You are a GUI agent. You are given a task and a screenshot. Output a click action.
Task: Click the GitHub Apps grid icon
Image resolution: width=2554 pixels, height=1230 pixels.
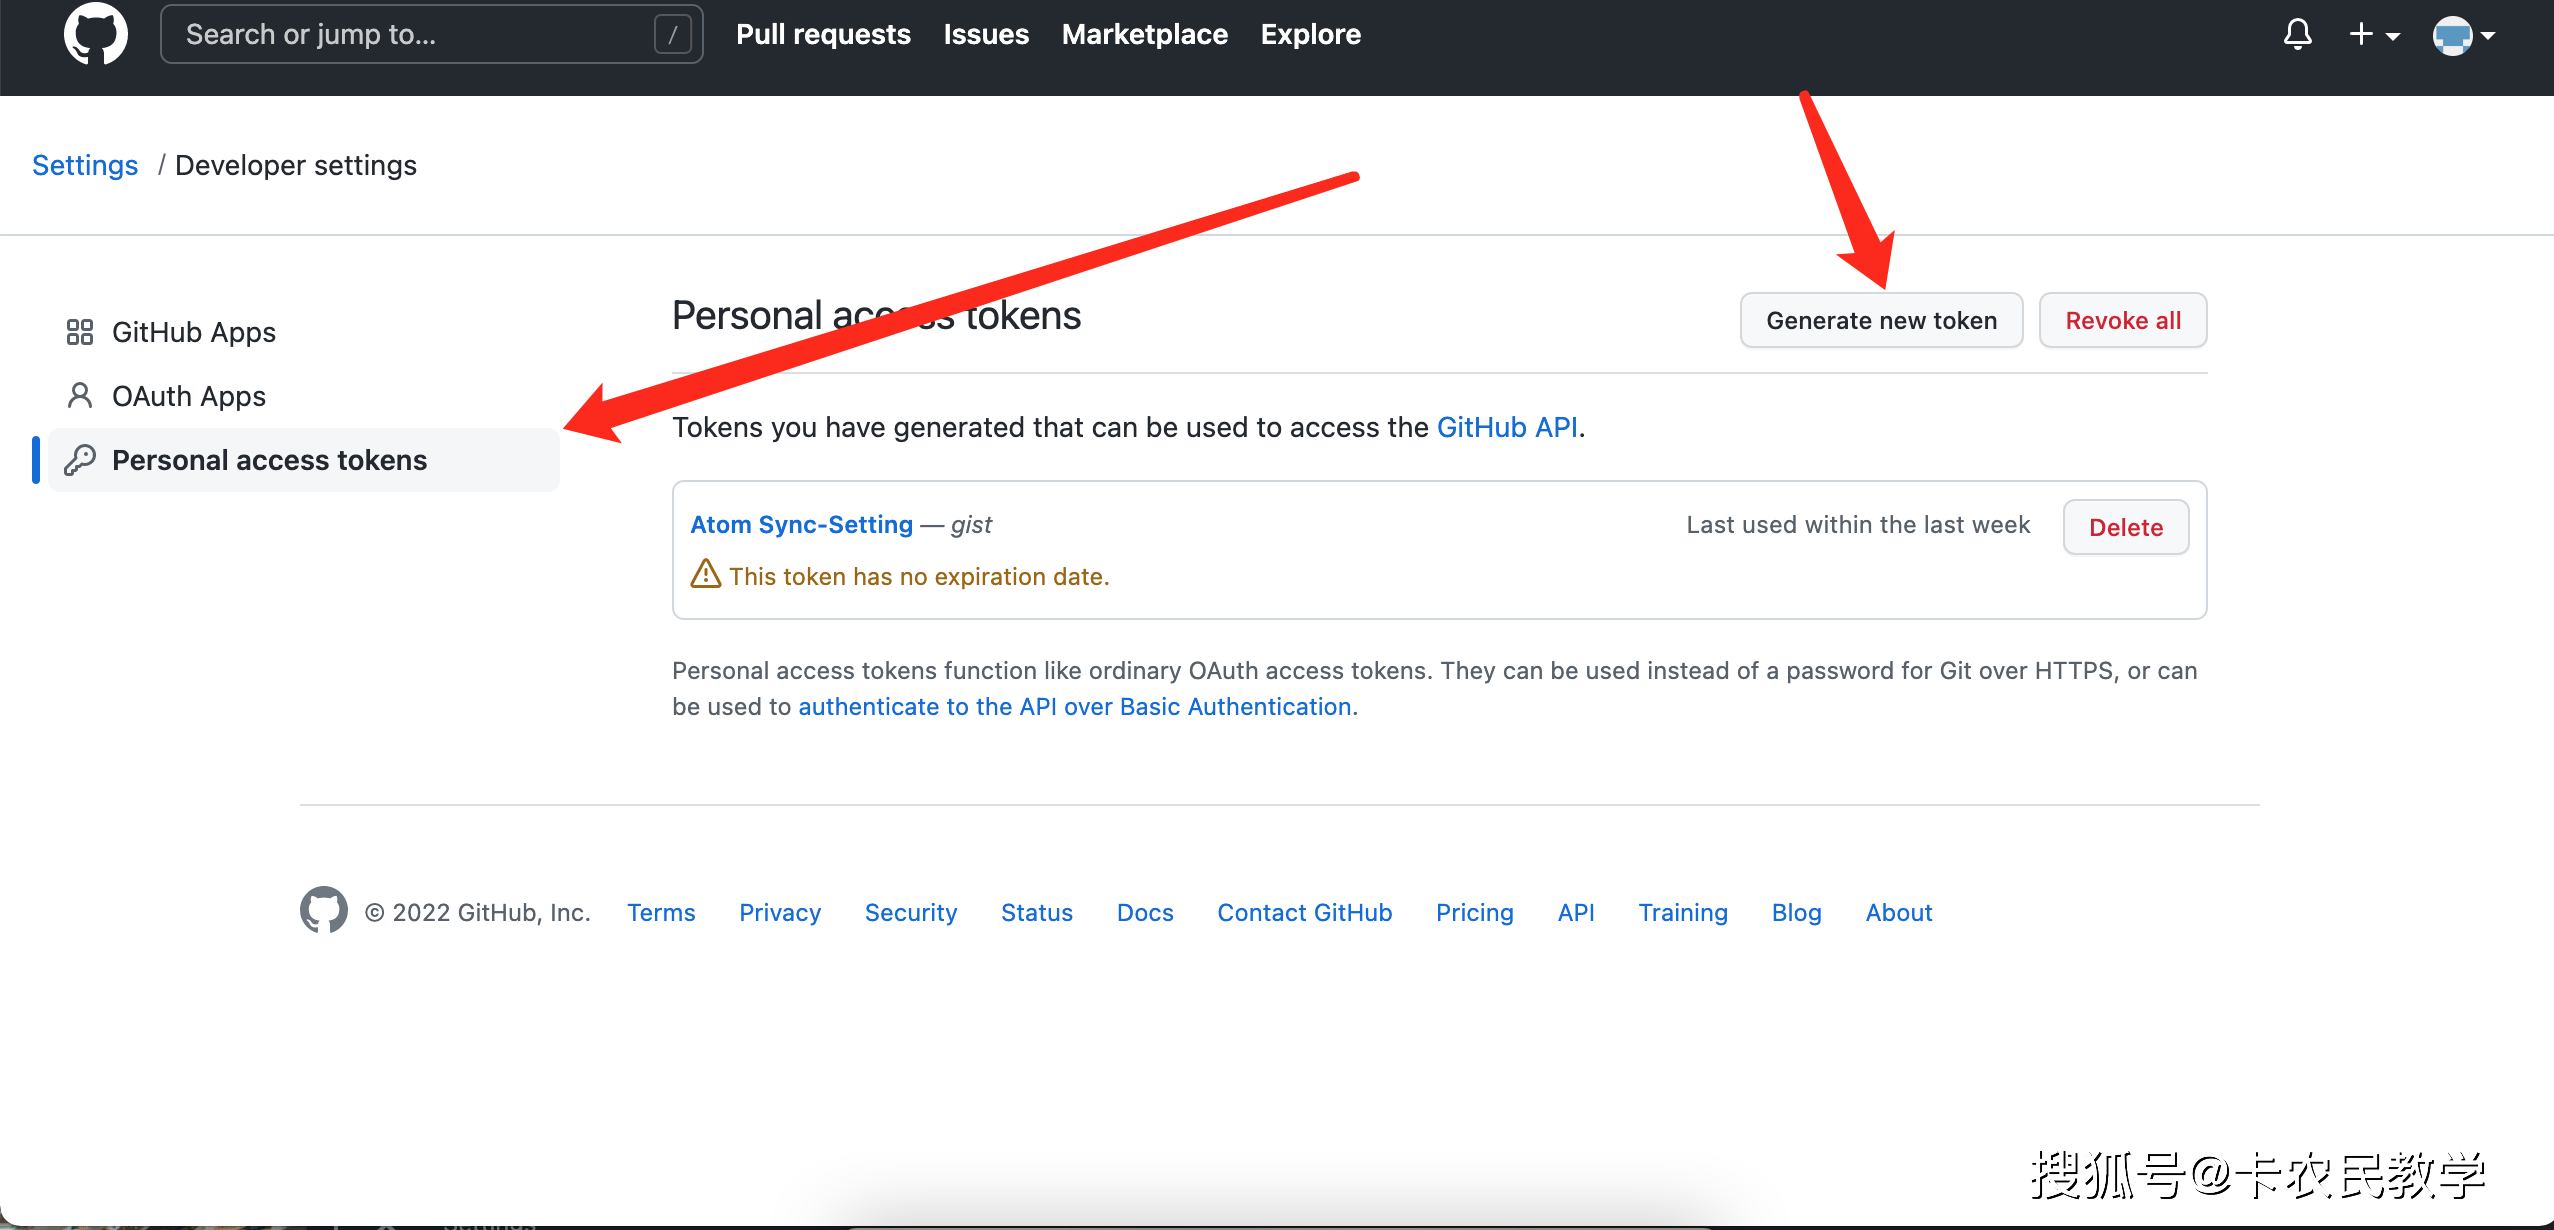coord(80,332)
